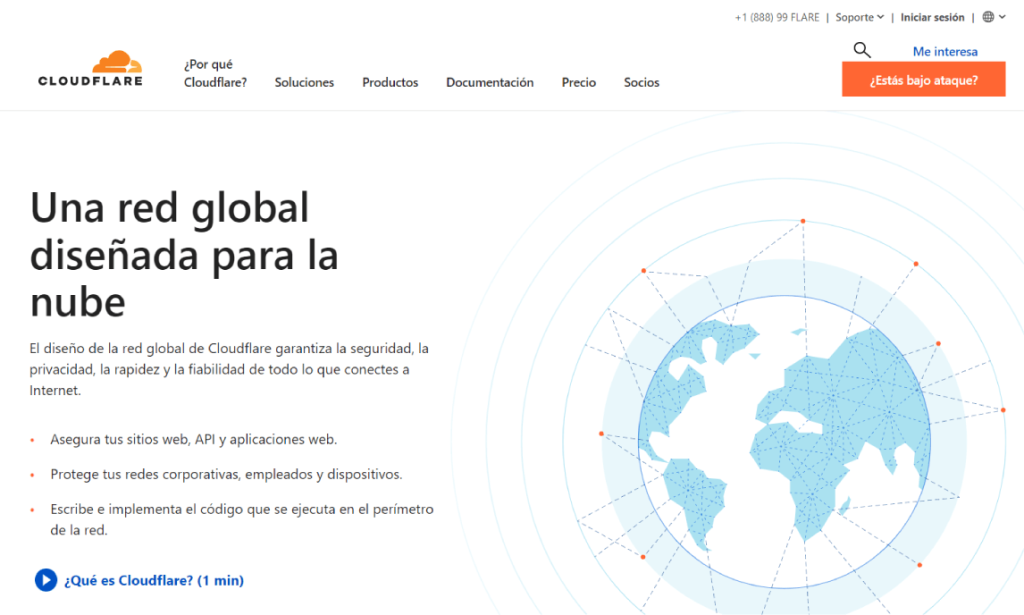The image size is (1024, 615).
Task: Click the Me interesa link
Action: pyautogui.click(x=945, y=52)
